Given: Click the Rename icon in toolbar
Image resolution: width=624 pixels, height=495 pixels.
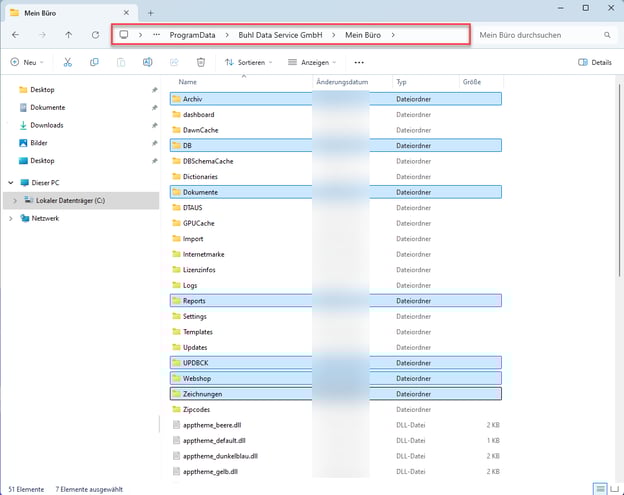Looking at the screenshot, I should click(147, 62).
